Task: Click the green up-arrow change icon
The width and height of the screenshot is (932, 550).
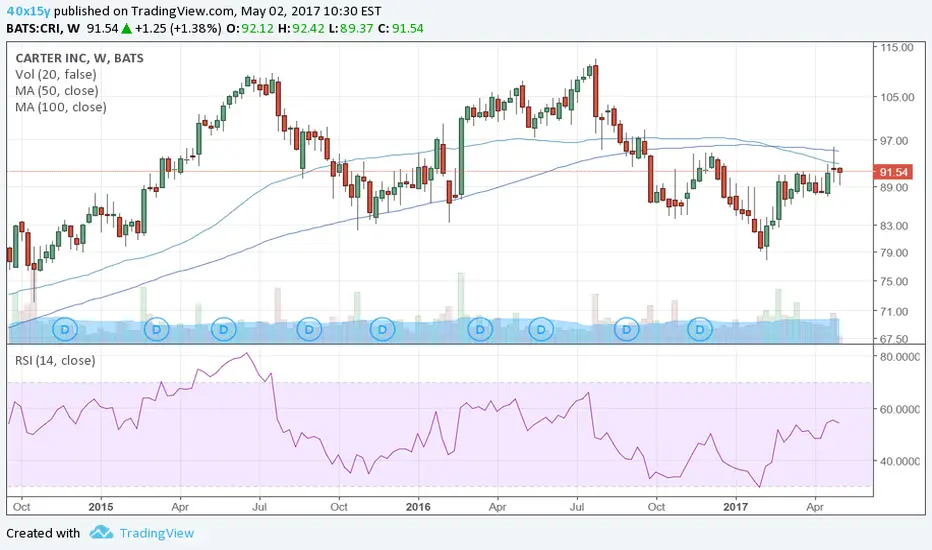Action: tap(127, 28)
